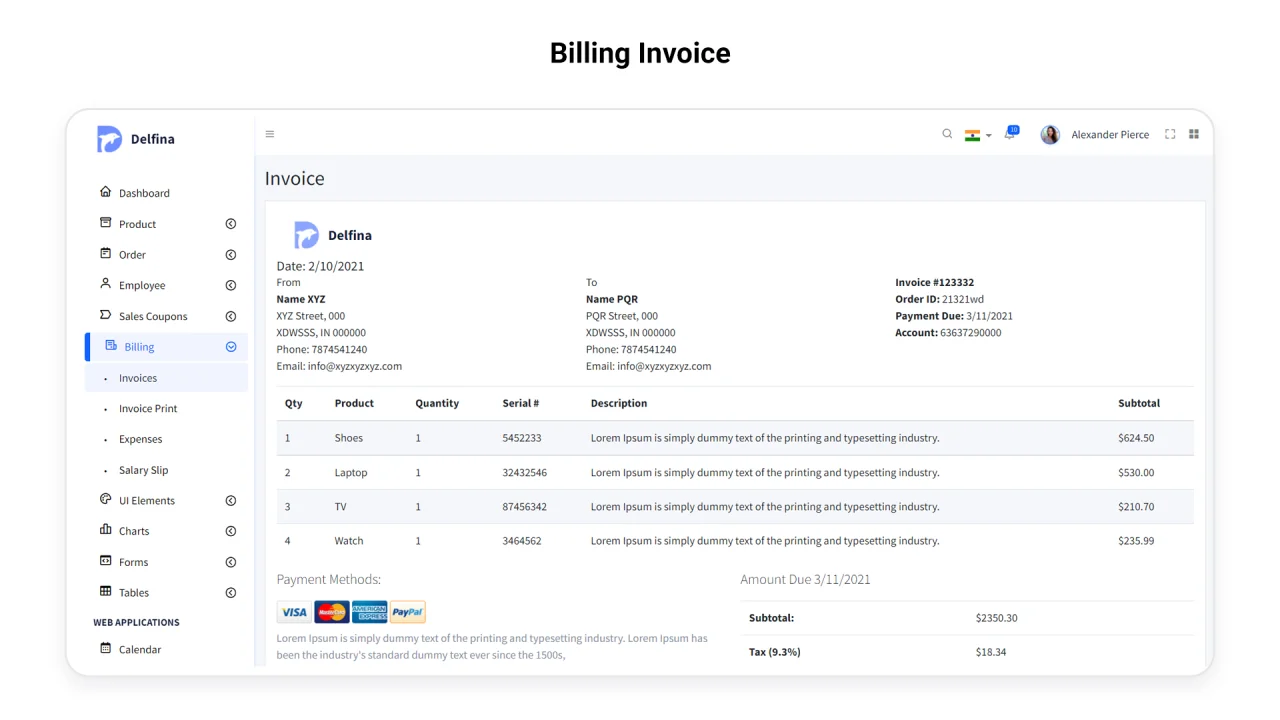Screen dimensions: 1280x720
Task: Toggle fullscreen mode icon
Action: (x=1170, y=134)
